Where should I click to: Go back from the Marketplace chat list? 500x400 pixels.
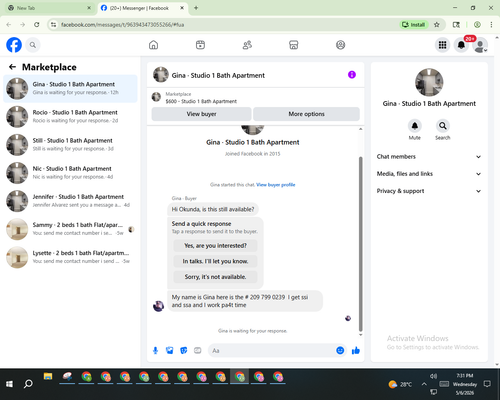pos(12,67)
